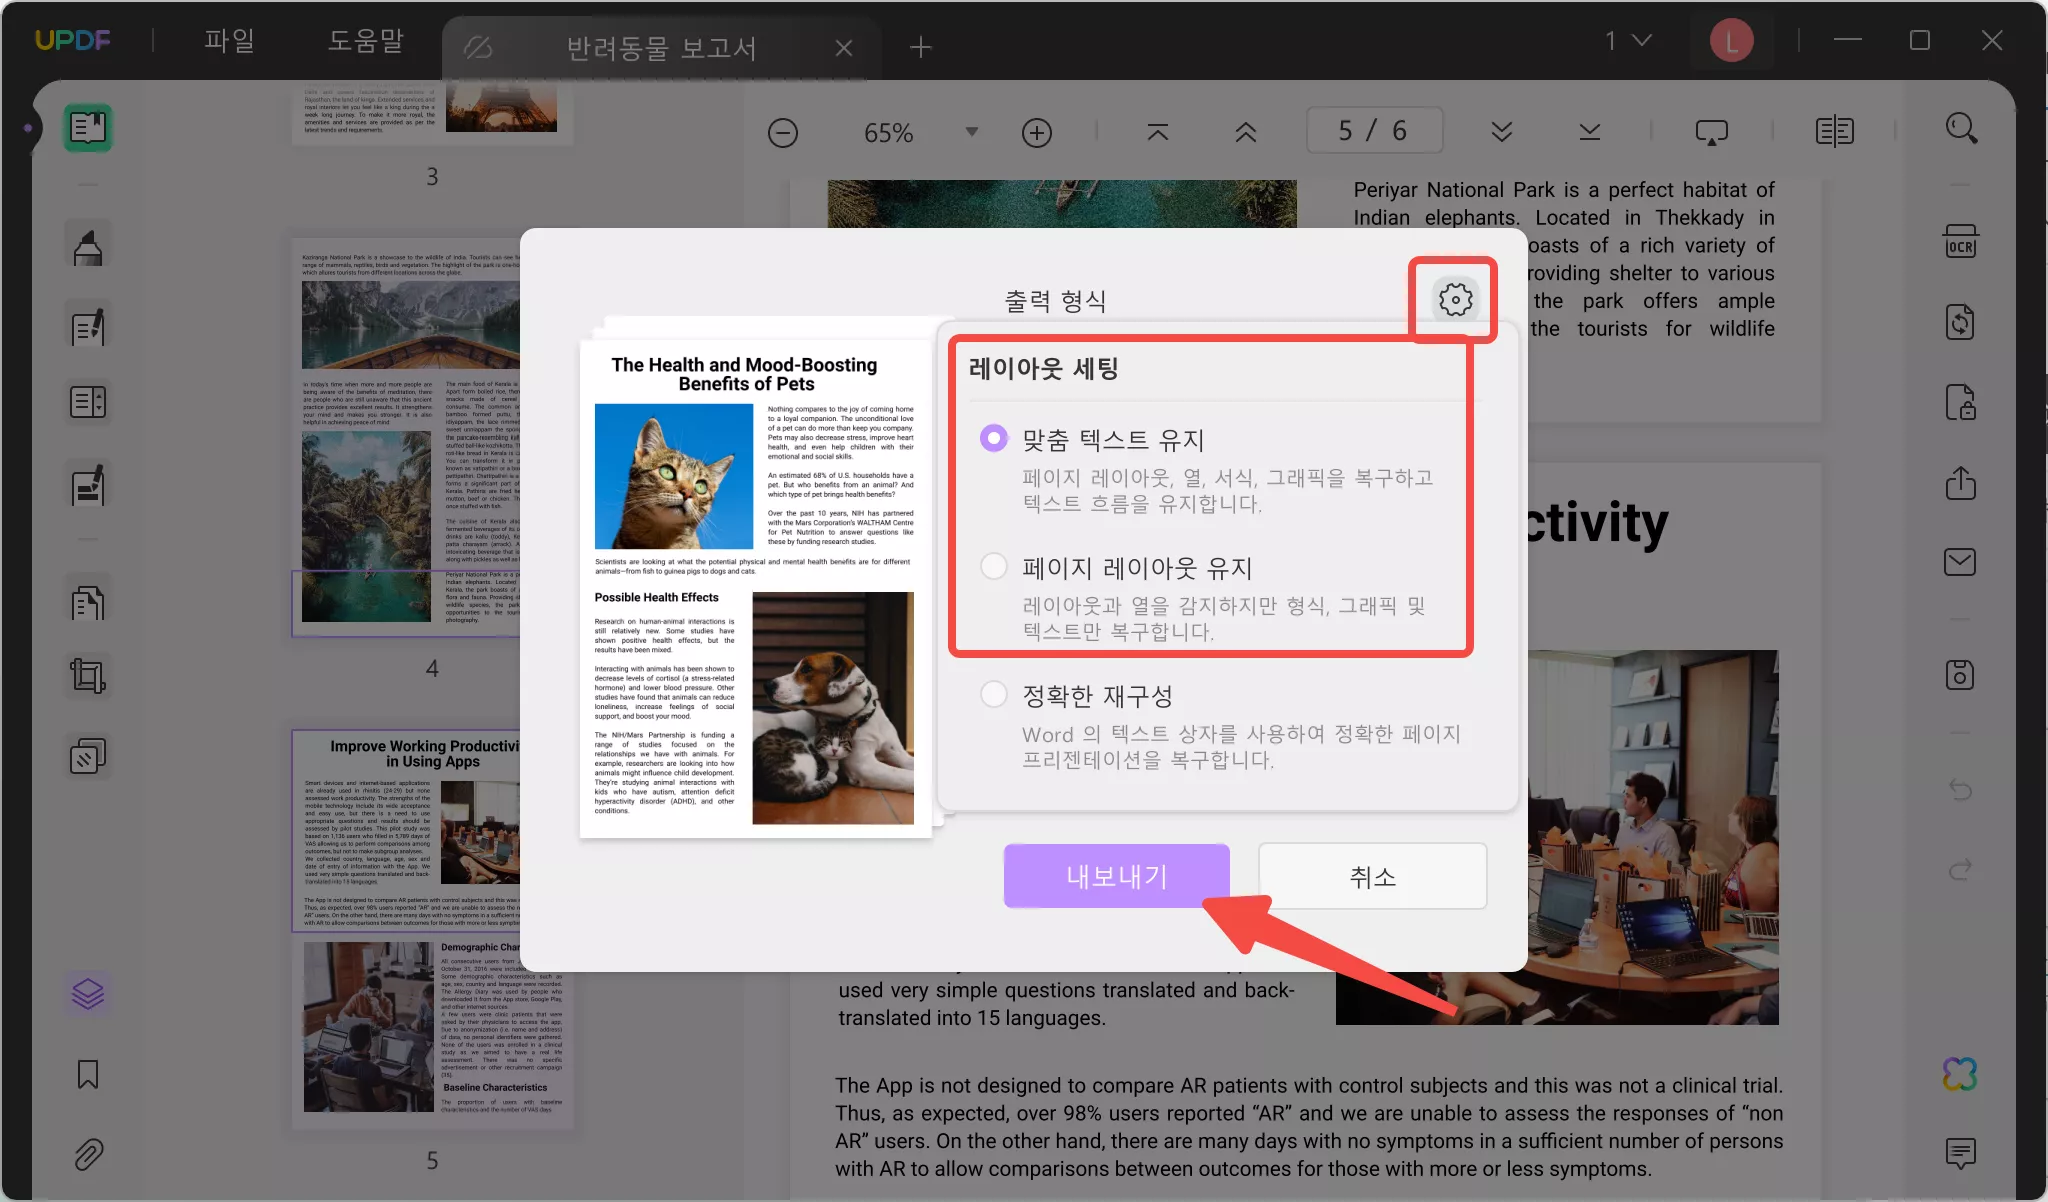The width and height of the screenshot is (2048, 1202).
Task: Click the Undo arrow icon
Action: point(1960,790)
